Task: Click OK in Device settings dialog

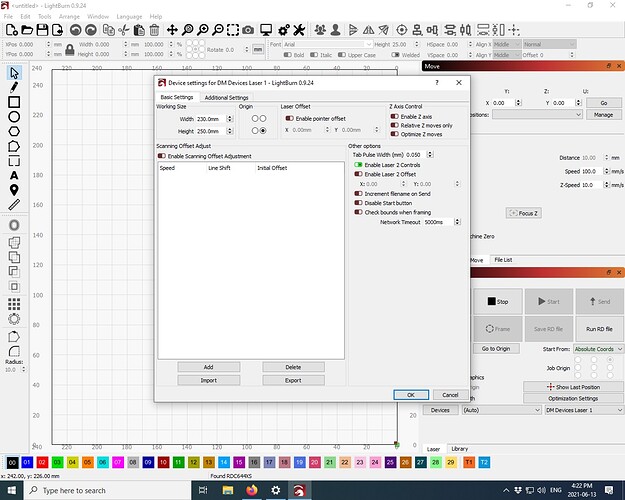Action: (x=411, y=395)
